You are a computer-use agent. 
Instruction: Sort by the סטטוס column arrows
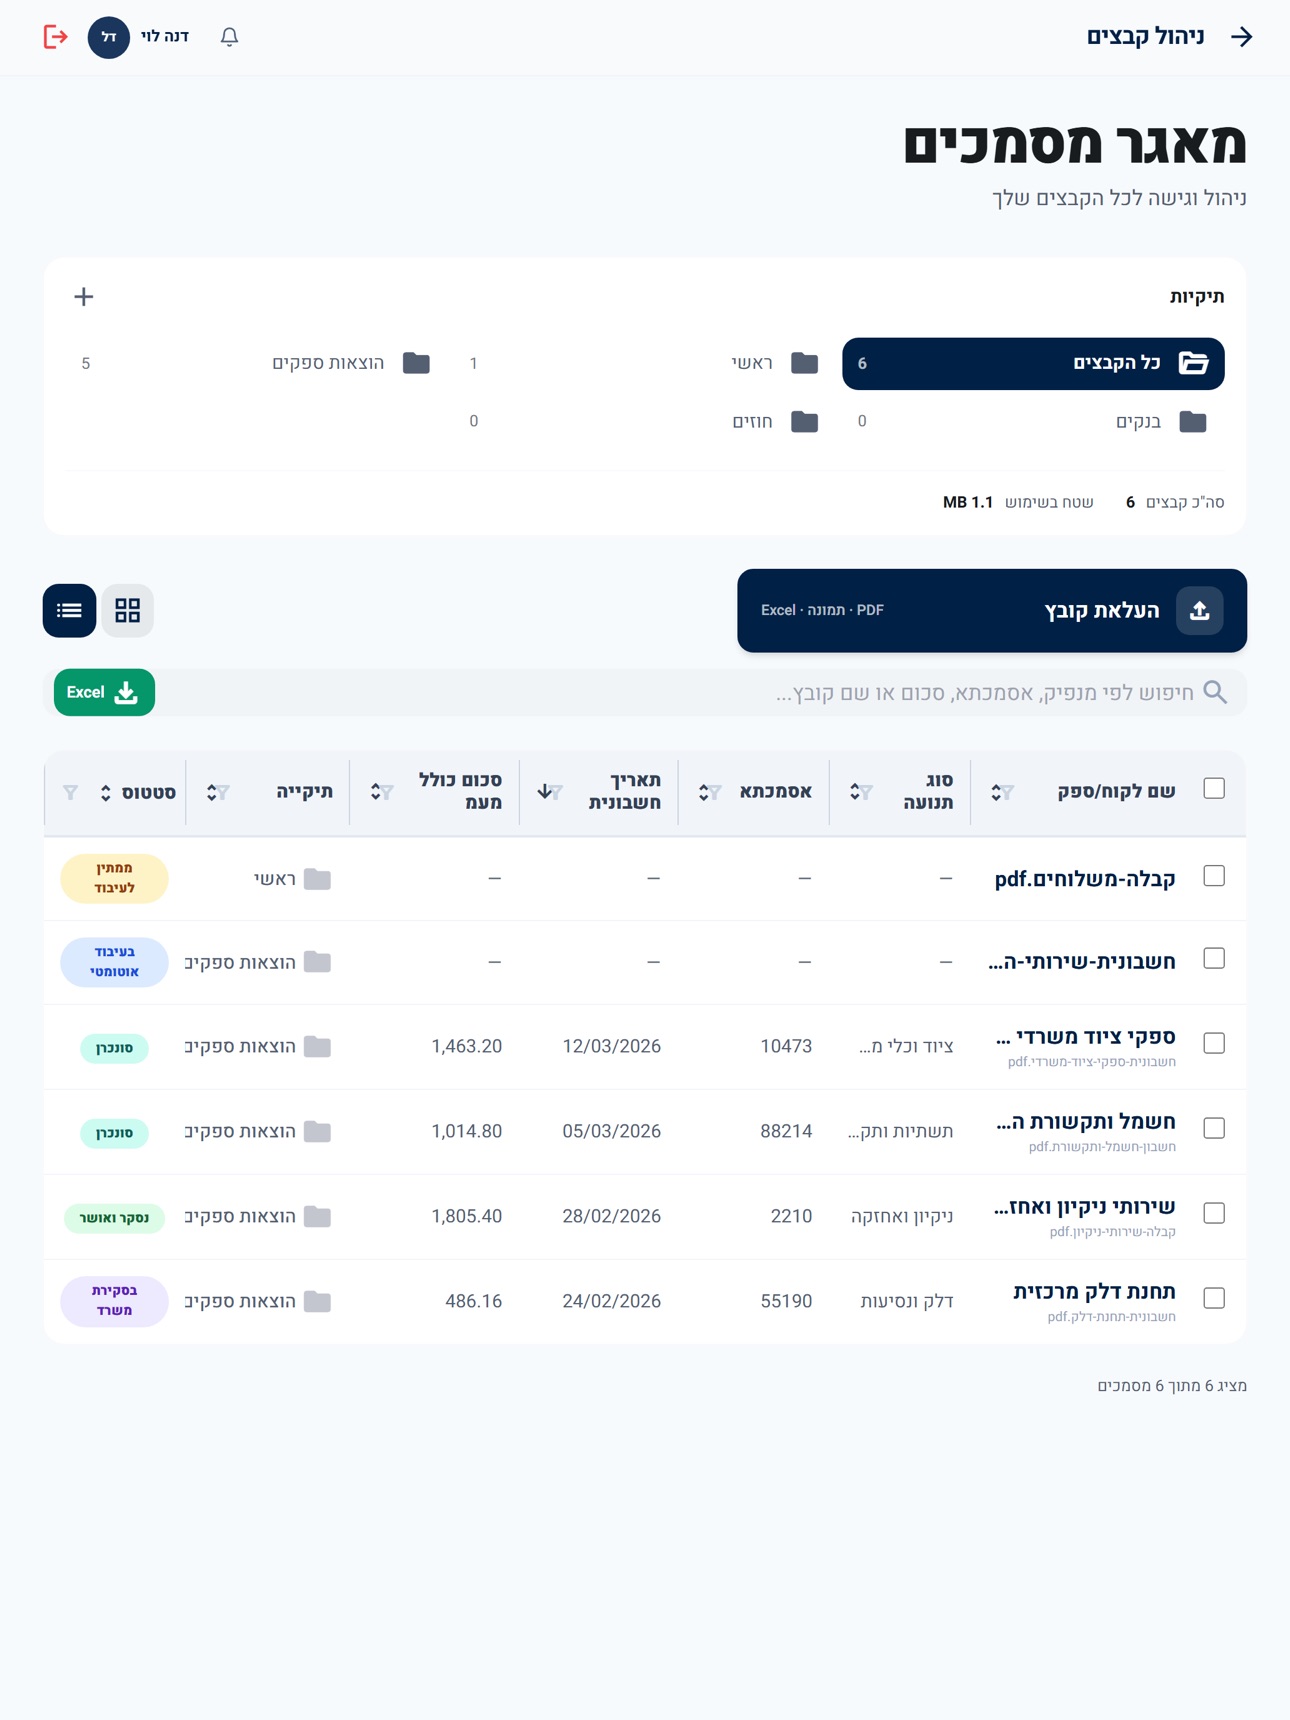tap(106, 793)
